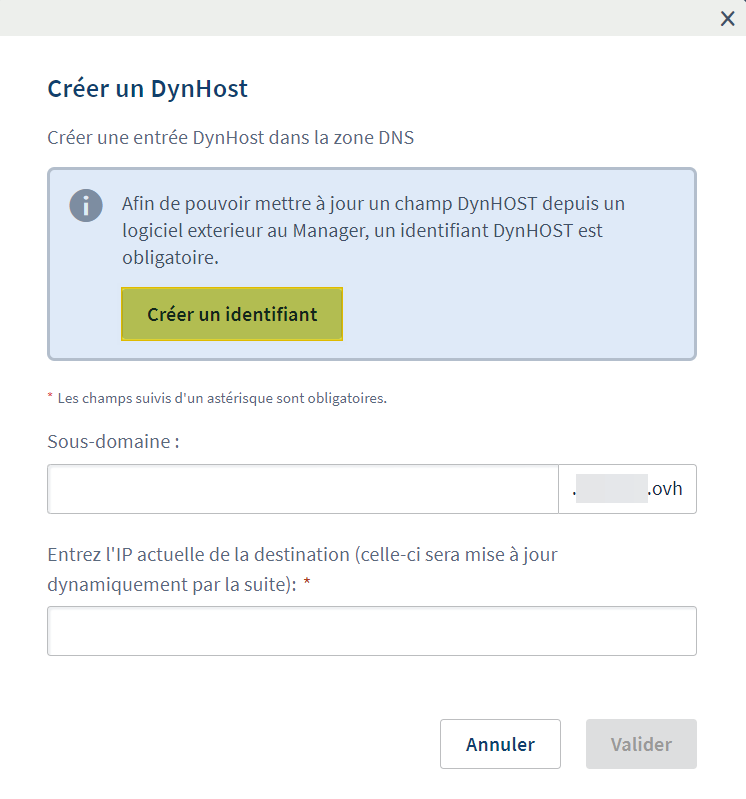Click the leading dot of the domain suffix
Screen dimensions: 746x799
pos(575,491)
